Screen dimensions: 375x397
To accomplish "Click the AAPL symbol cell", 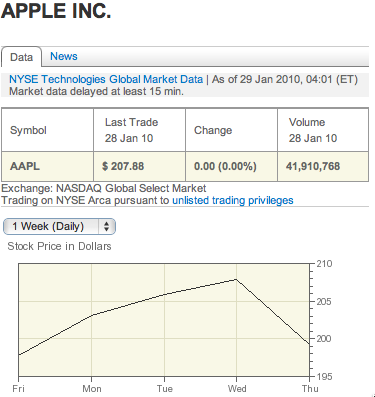I will click(x=48, y=166).
